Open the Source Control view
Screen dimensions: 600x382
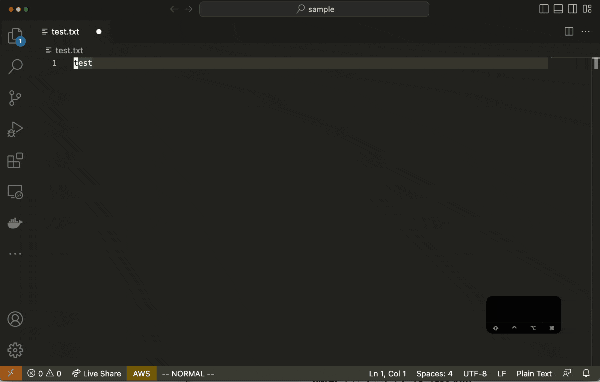pyautogui.click(x=15, y=98)
